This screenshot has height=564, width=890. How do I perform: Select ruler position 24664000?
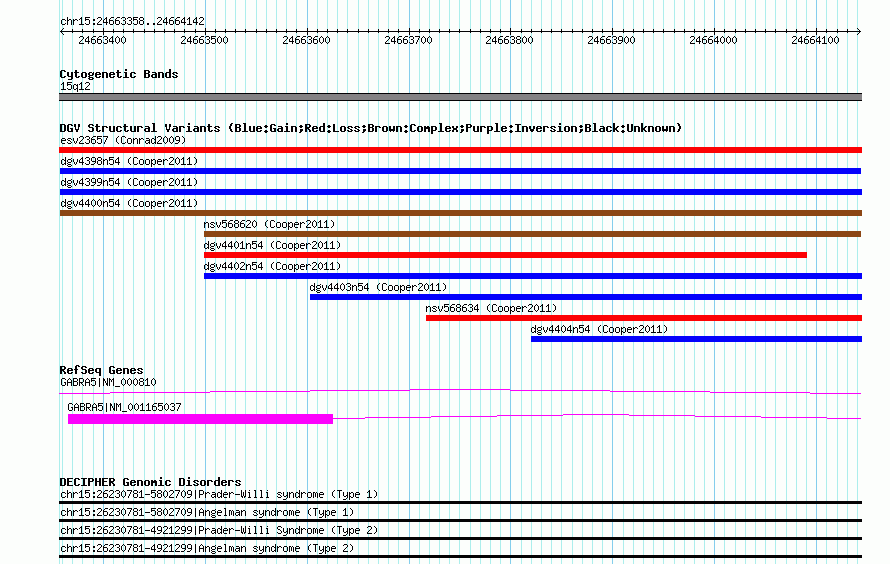click(713, 40)
